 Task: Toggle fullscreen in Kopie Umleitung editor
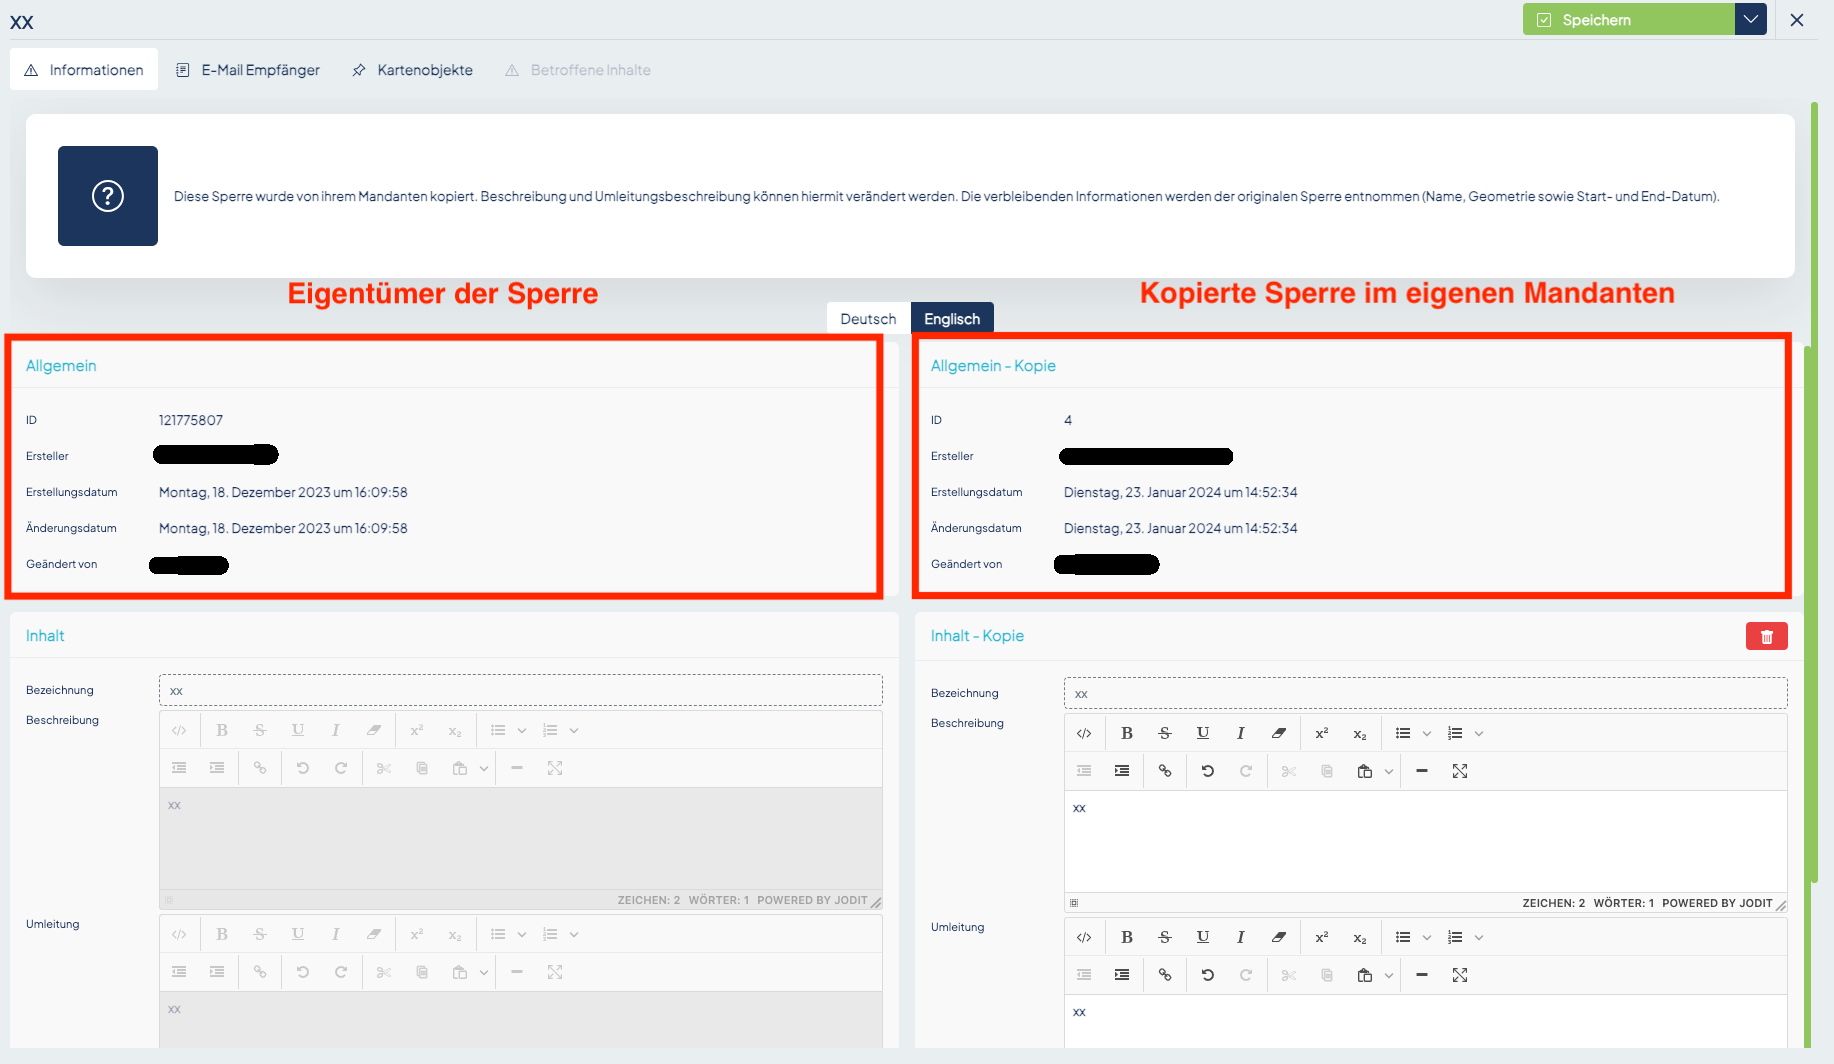click(1460, 975)
